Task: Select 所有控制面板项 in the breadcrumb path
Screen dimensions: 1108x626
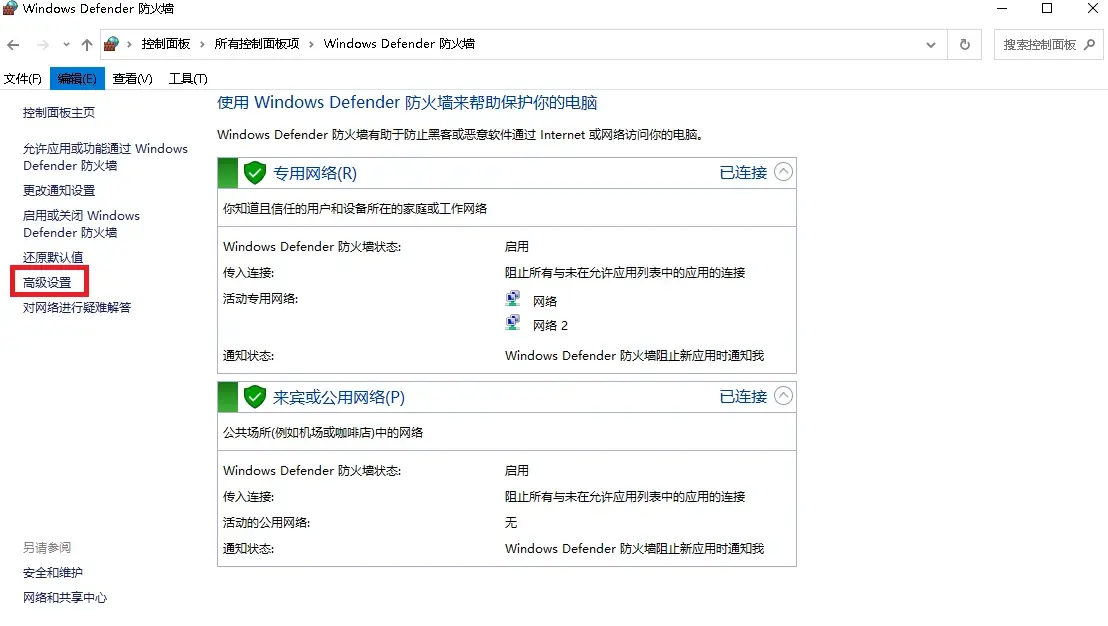Action: [257, 45]
